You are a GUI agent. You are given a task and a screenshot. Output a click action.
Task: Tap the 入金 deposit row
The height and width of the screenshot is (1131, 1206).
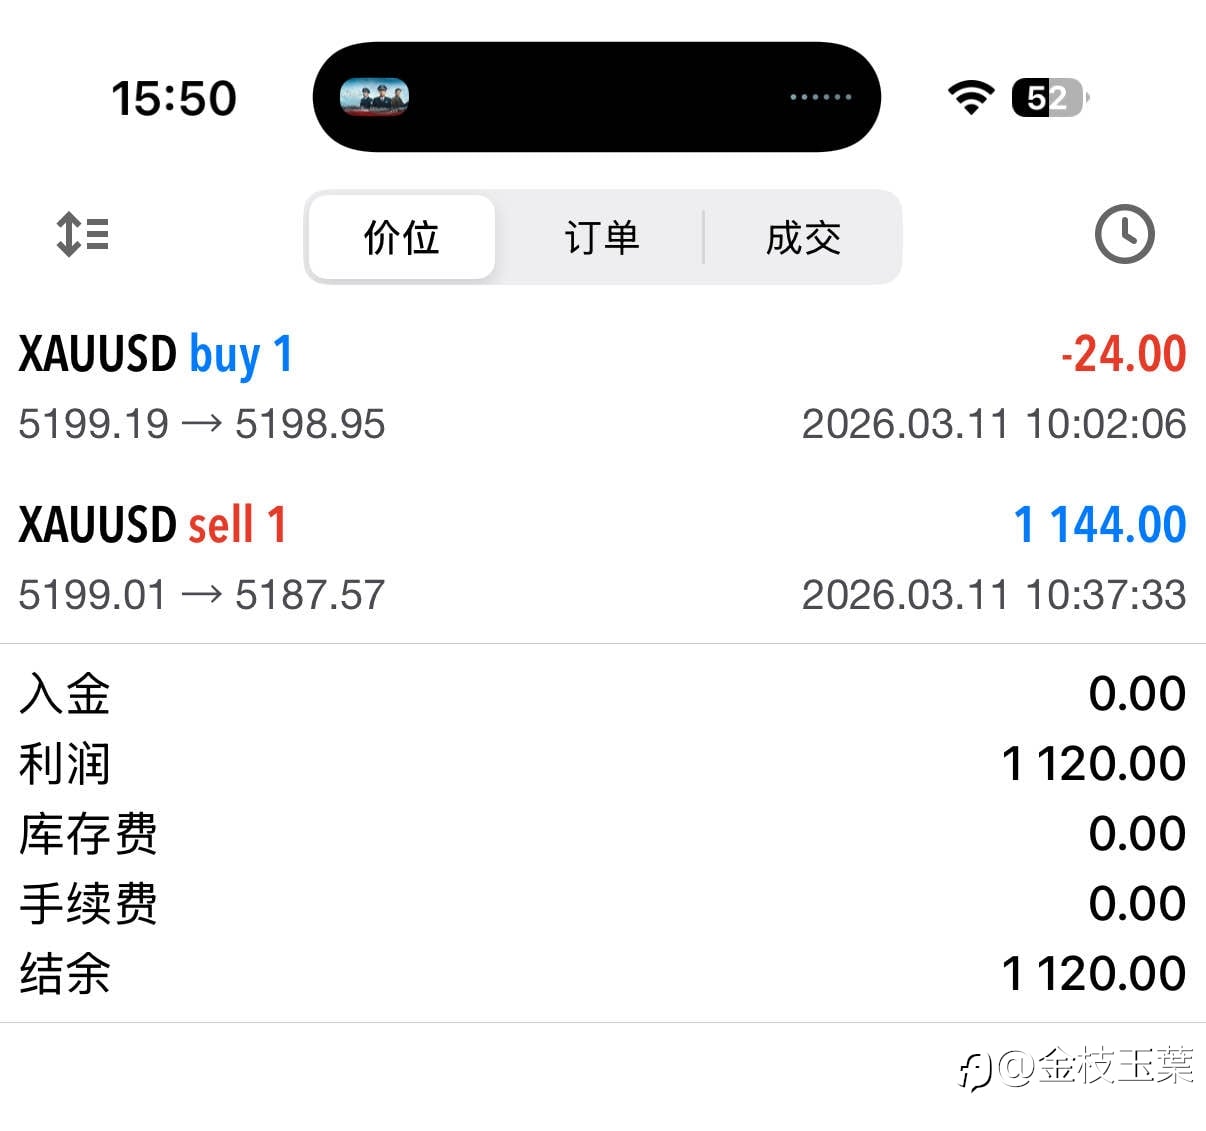602,694
